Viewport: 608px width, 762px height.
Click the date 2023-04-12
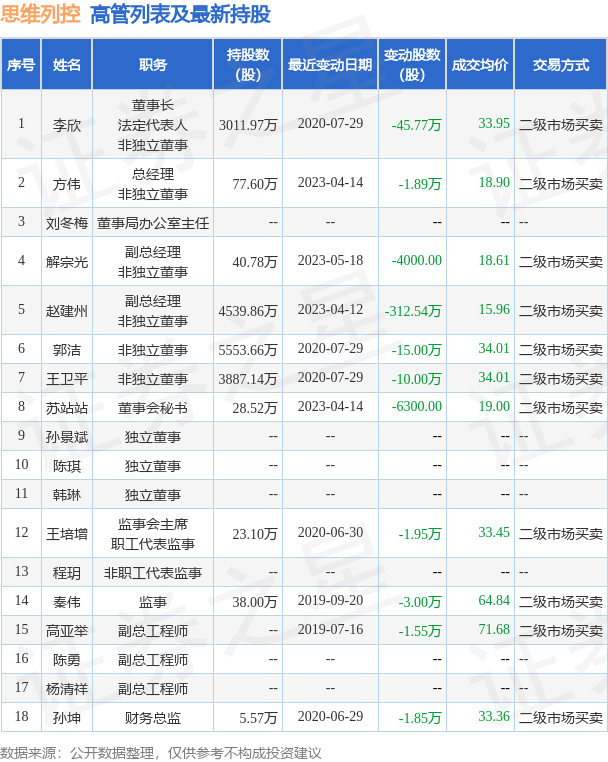pyautogui.click(x=330, y=309)
